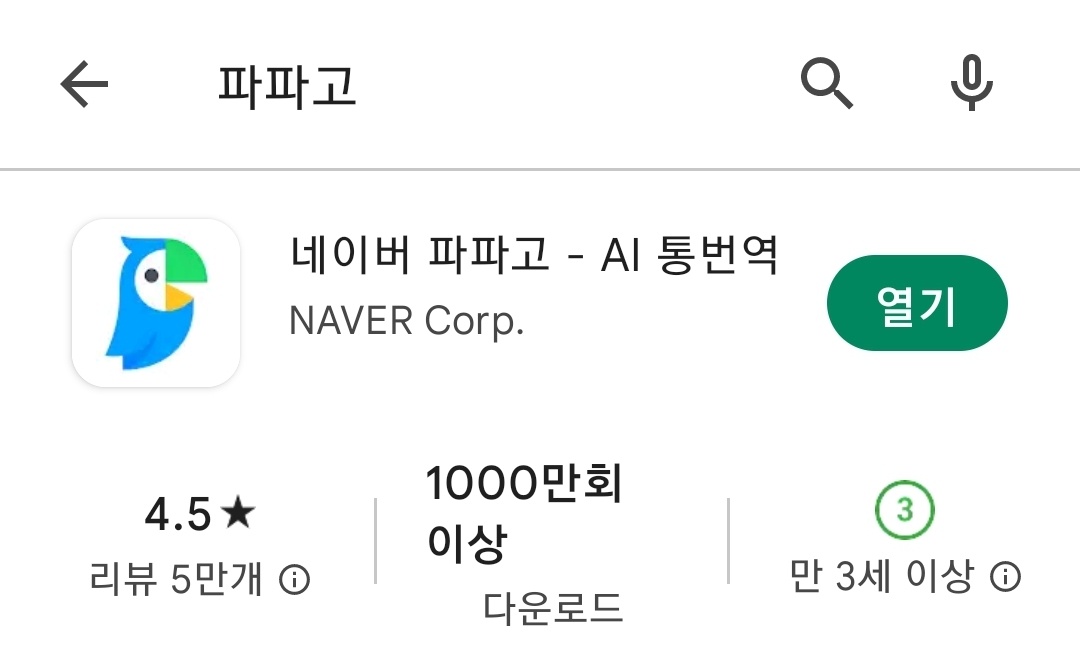
Task: Click the AI 통번역 part of the title
Action: (689, 254)
